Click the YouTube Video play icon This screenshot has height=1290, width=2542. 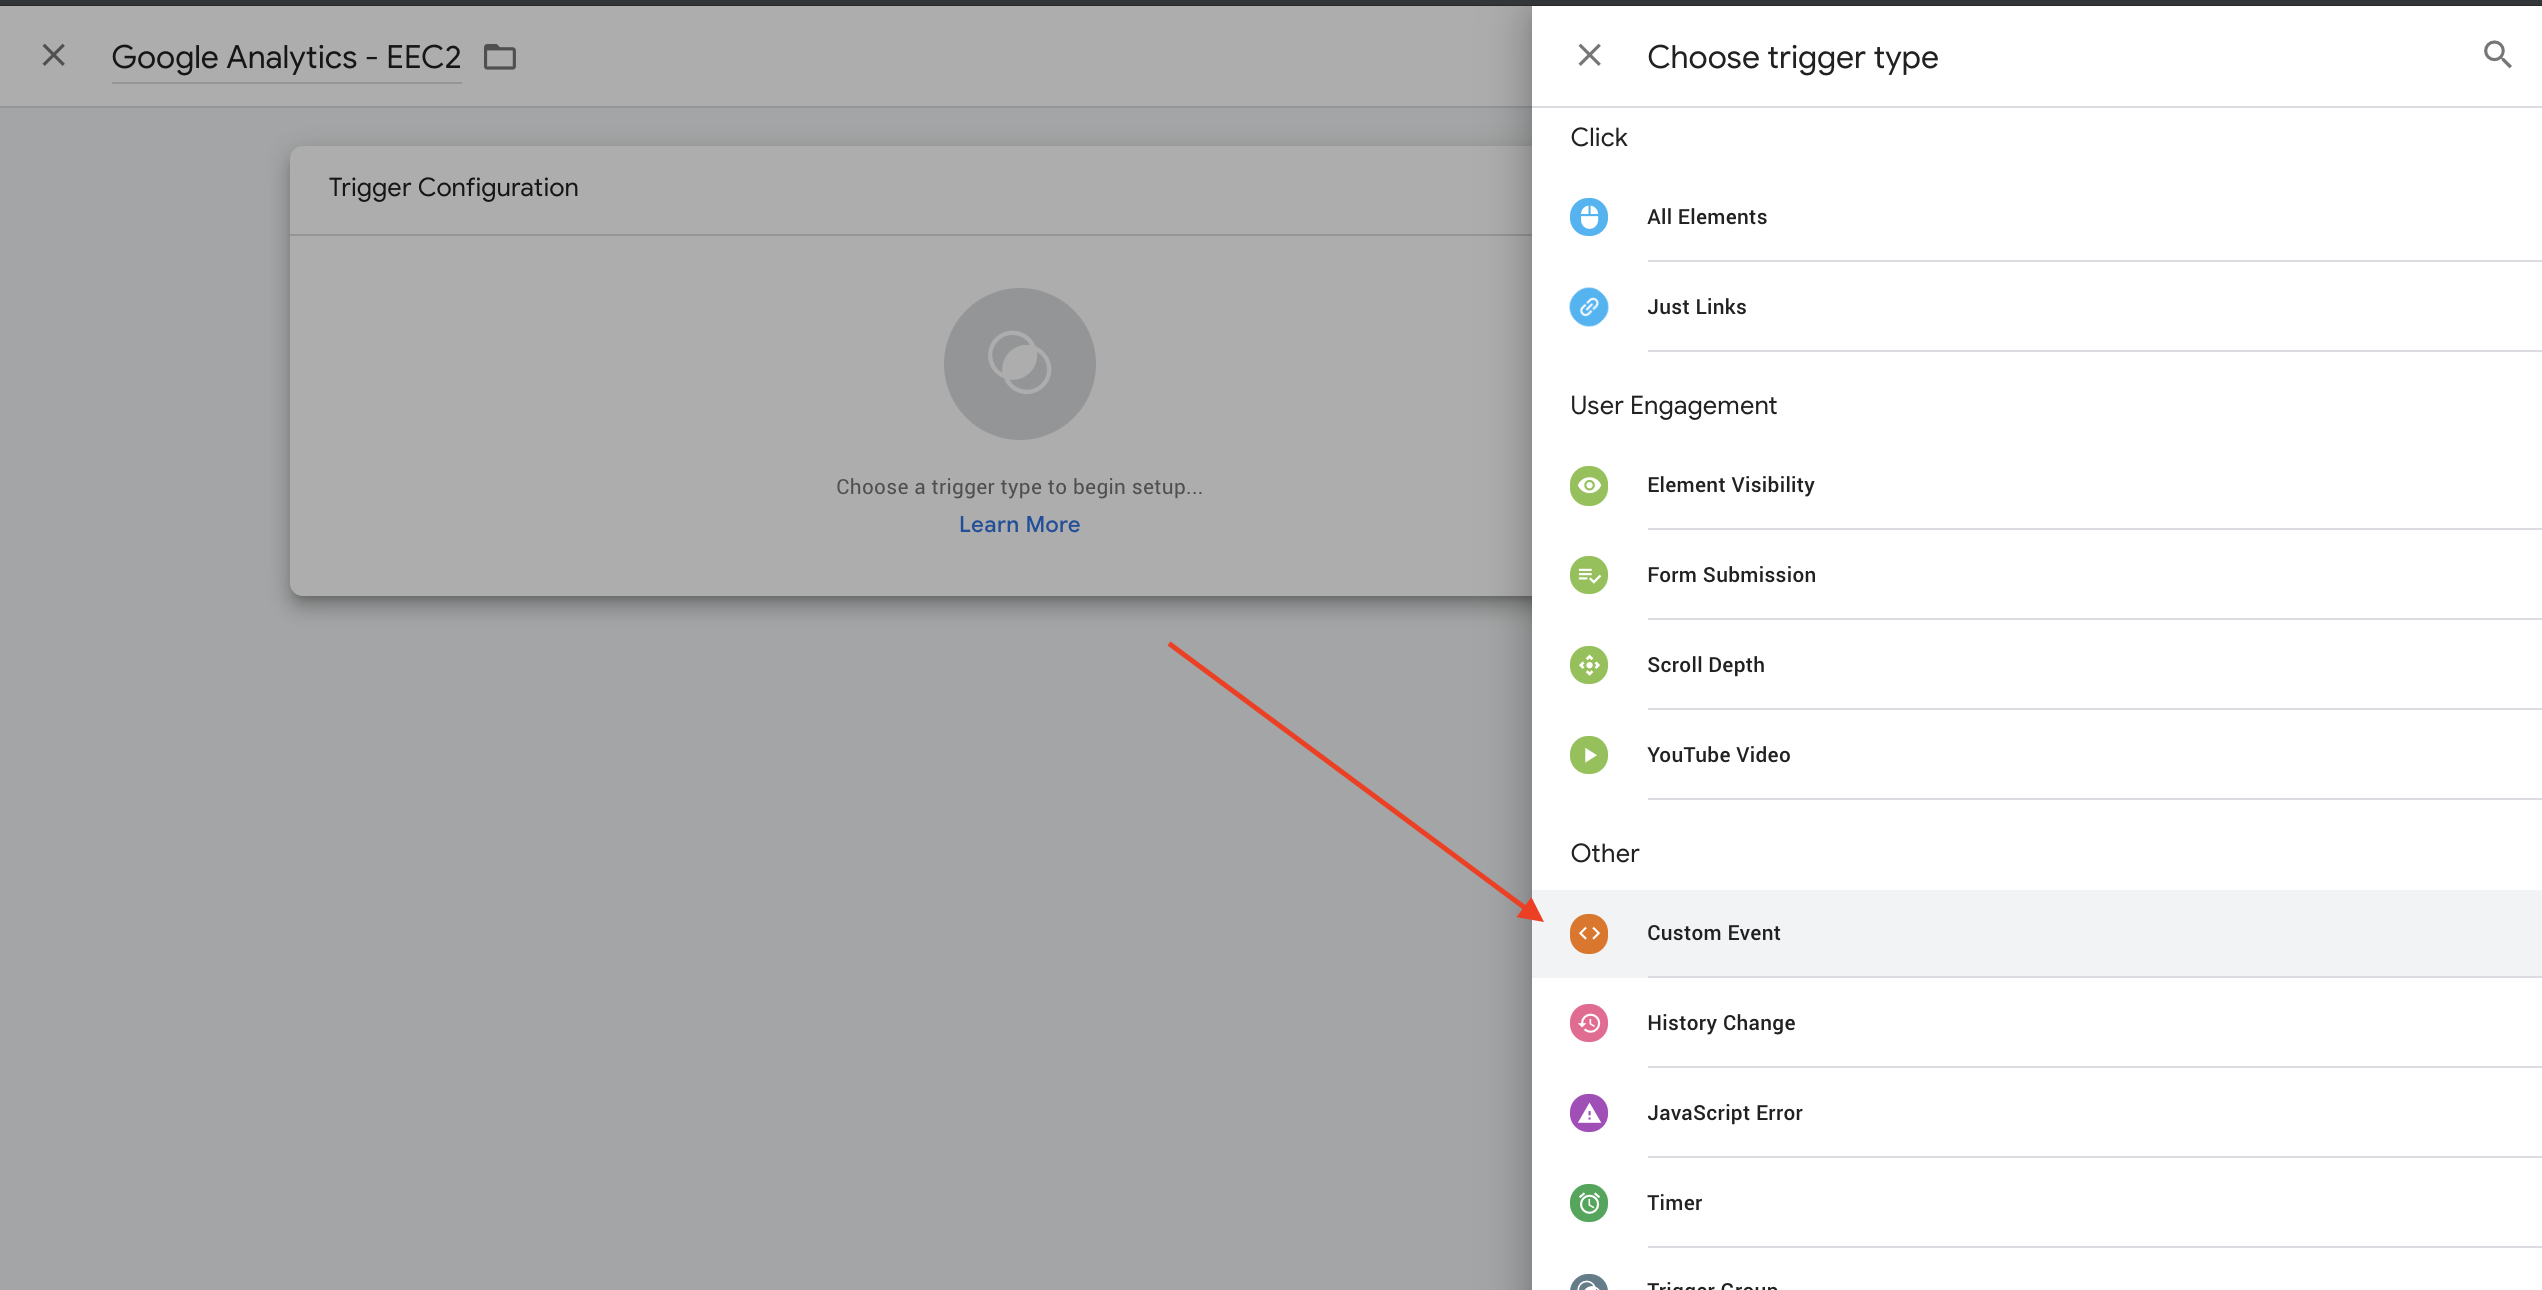(x=1588, y=755)
